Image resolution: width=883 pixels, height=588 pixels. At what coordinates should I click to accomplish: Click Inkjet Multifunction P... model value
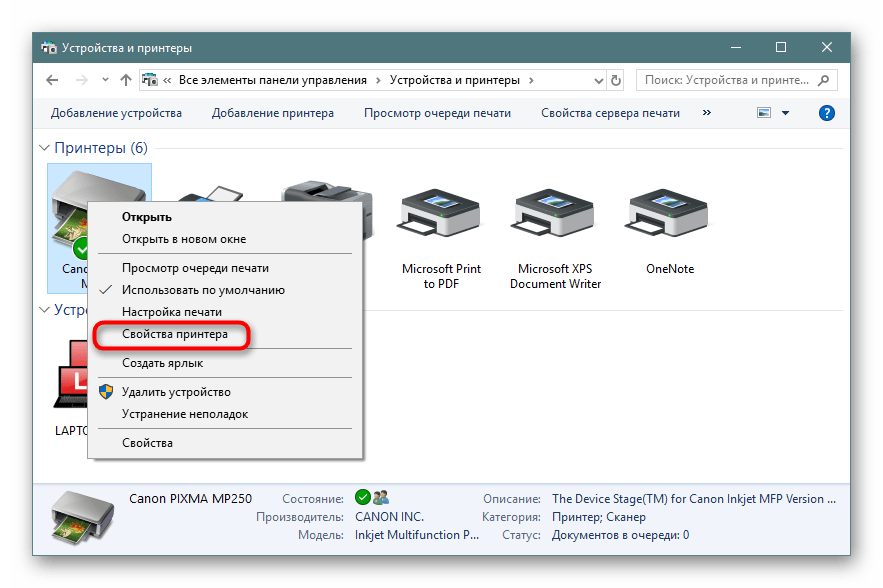coord(417,534)
